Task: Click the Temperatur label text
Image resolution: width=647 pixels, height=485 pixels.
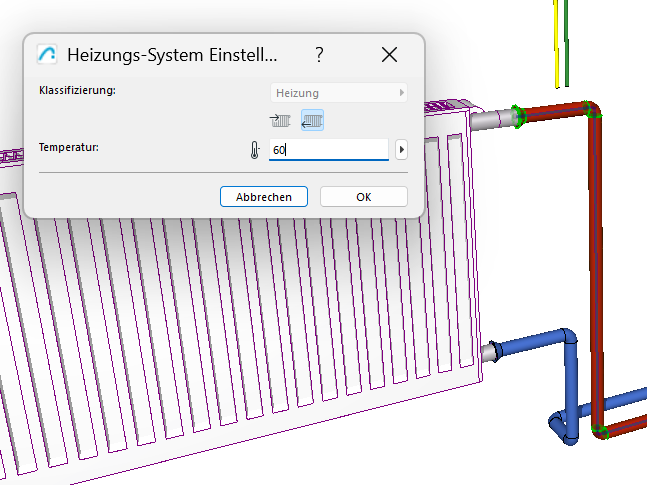Action: [68, 147]
